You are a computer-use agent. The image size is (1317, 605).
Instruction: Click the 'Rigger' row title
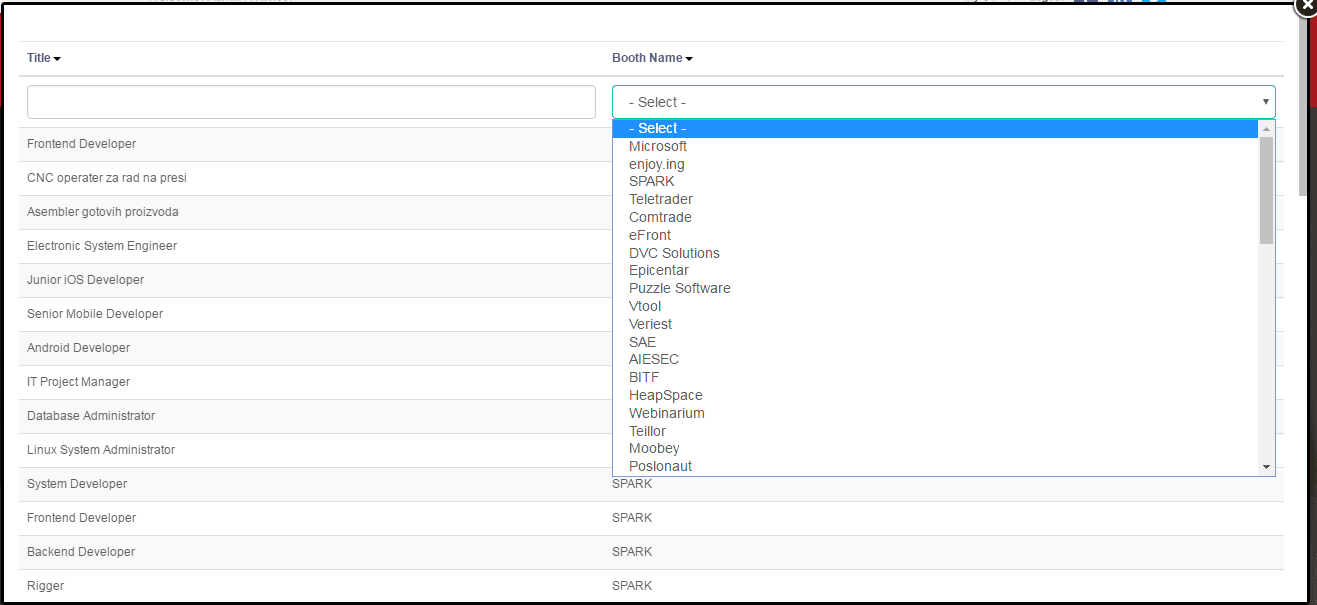[45, 586]
